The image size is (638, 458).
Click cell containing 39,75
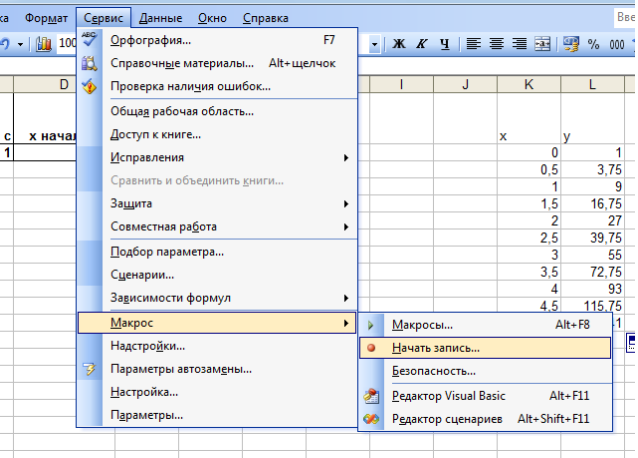tap(592, 238)
